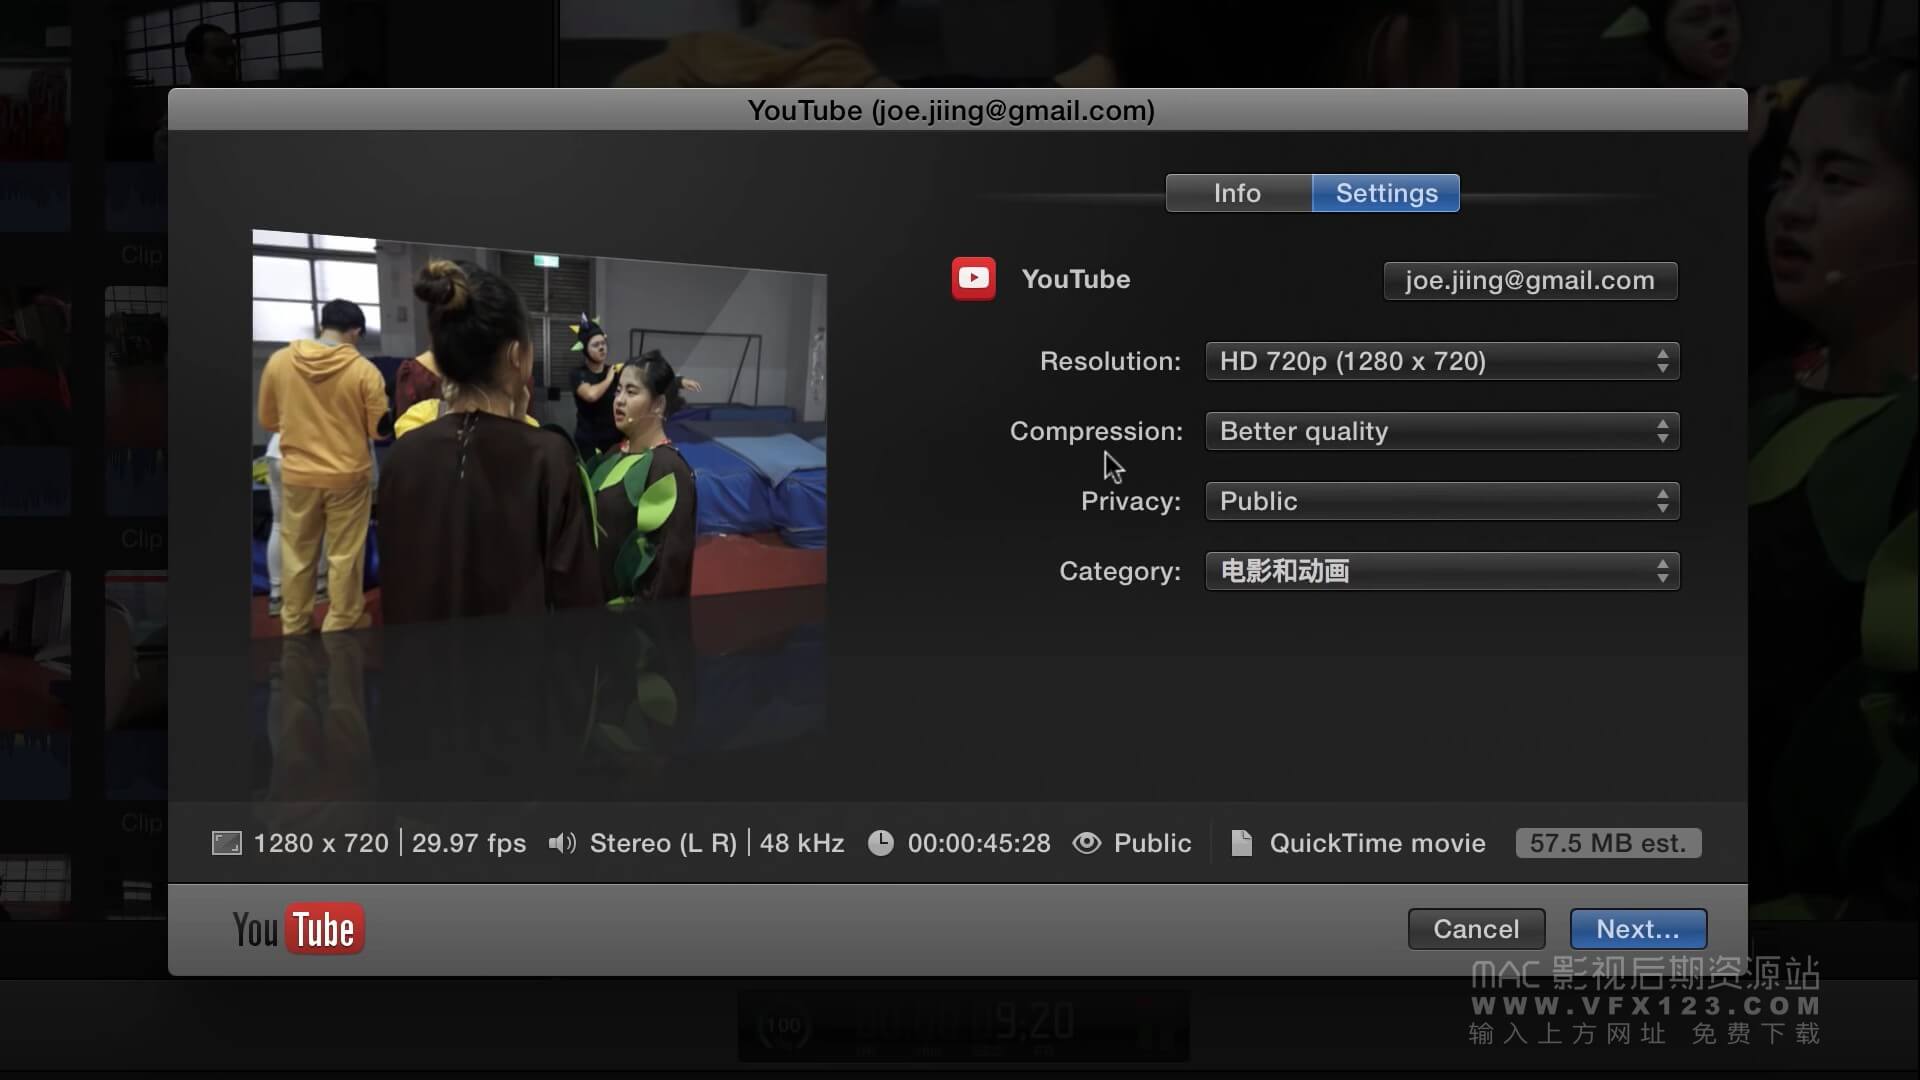This screenshot has width=1920, height=1080.
Task: Open the Category dropdown 电影和动画
Action: coord(1442,571)
